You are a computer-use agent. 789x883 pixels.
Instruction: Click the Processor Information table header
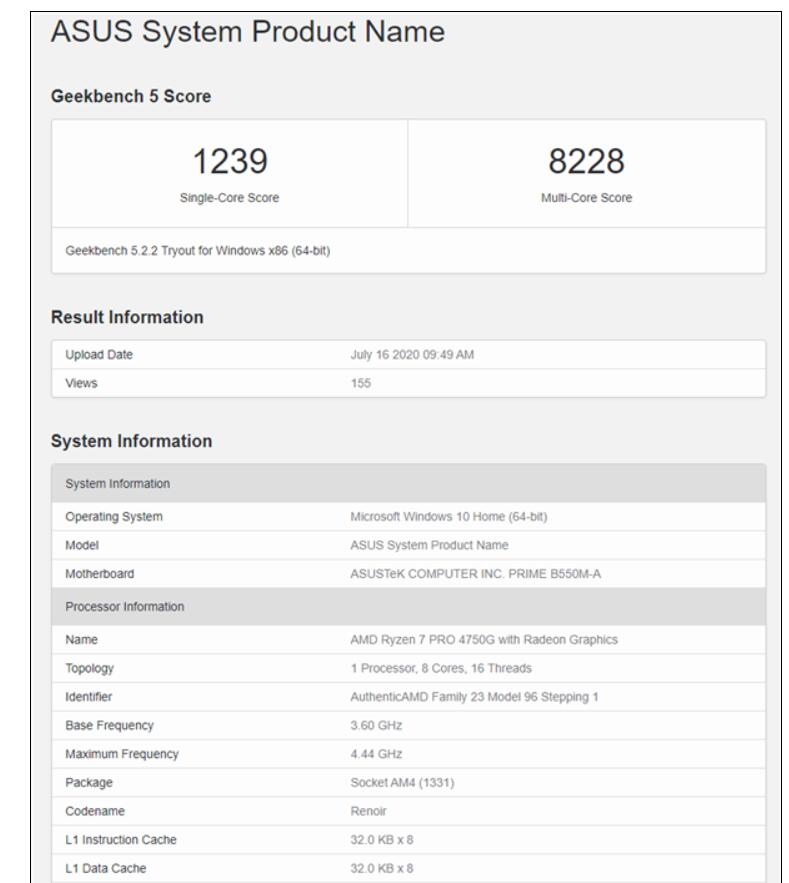[408, 607]
